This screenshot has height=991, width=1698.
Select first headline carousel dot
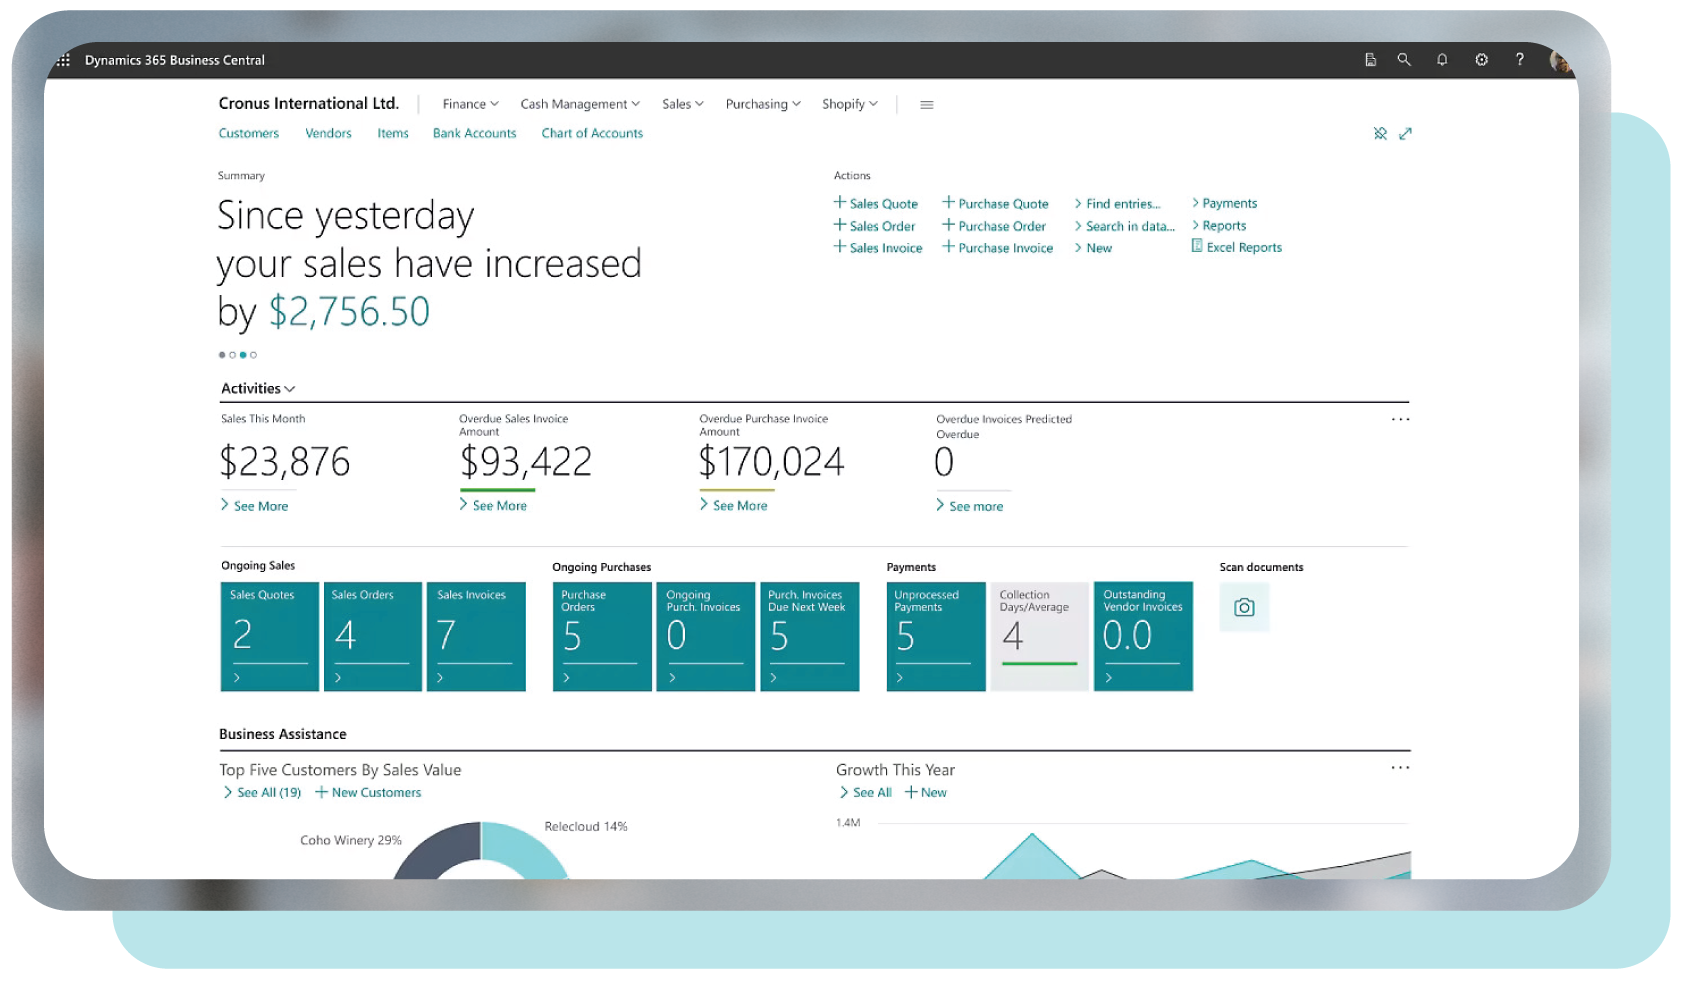click(x=222, y=355)
